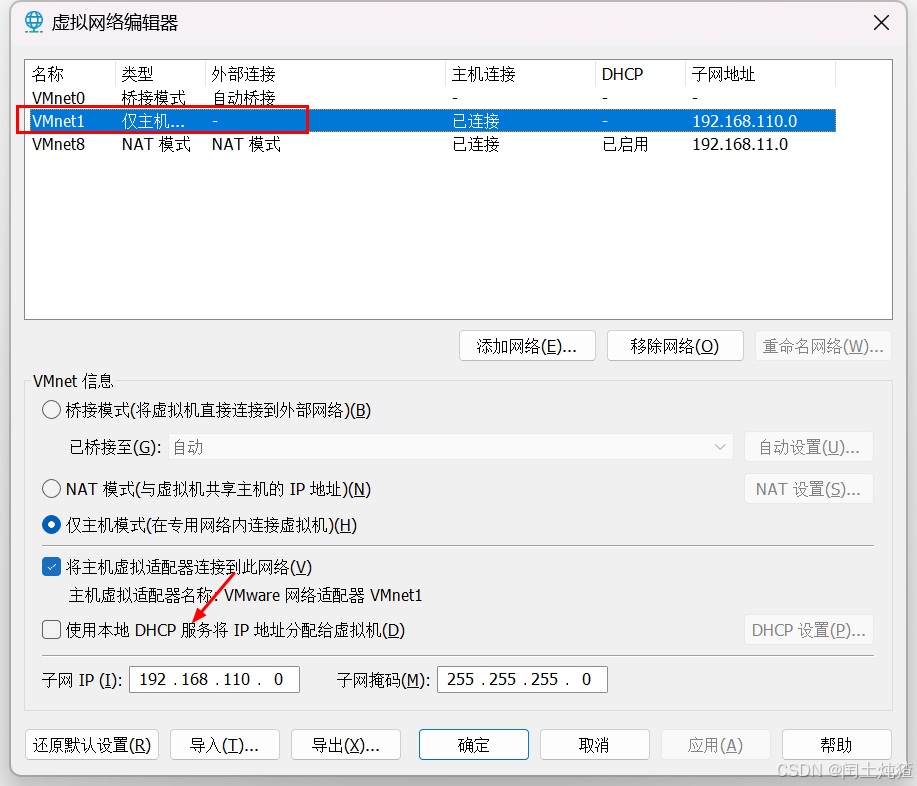The height and width of the screenshot is (786, 917).
Task: Click the 应用(A) button
Action: pos(716,744)
